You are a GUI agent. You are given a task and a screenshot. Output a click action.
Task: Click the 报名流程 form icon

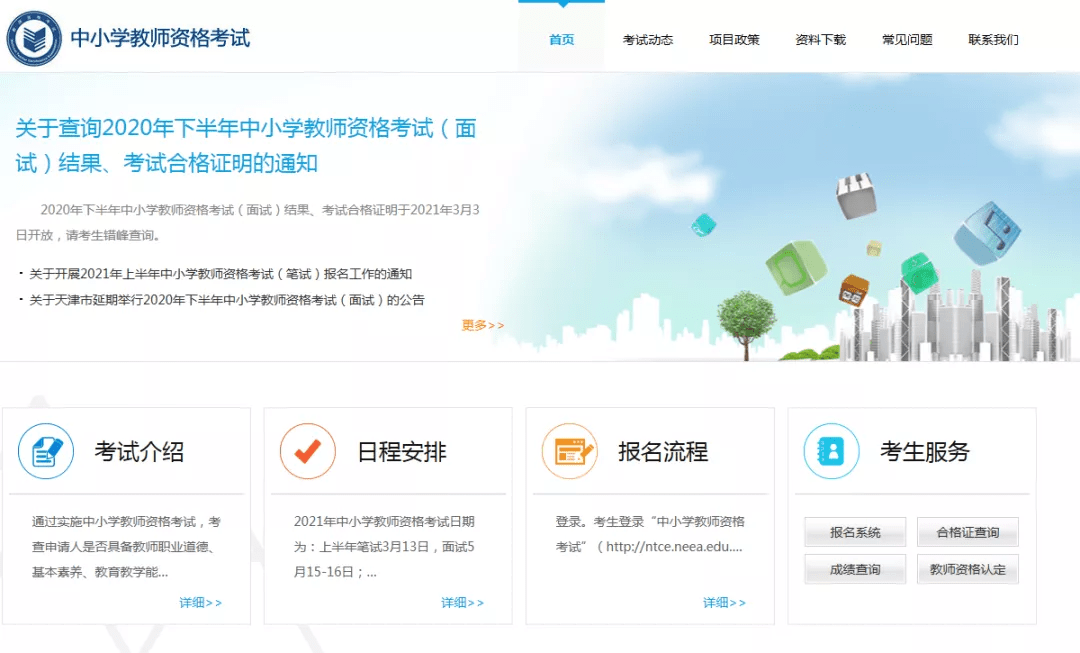point(570,451)
